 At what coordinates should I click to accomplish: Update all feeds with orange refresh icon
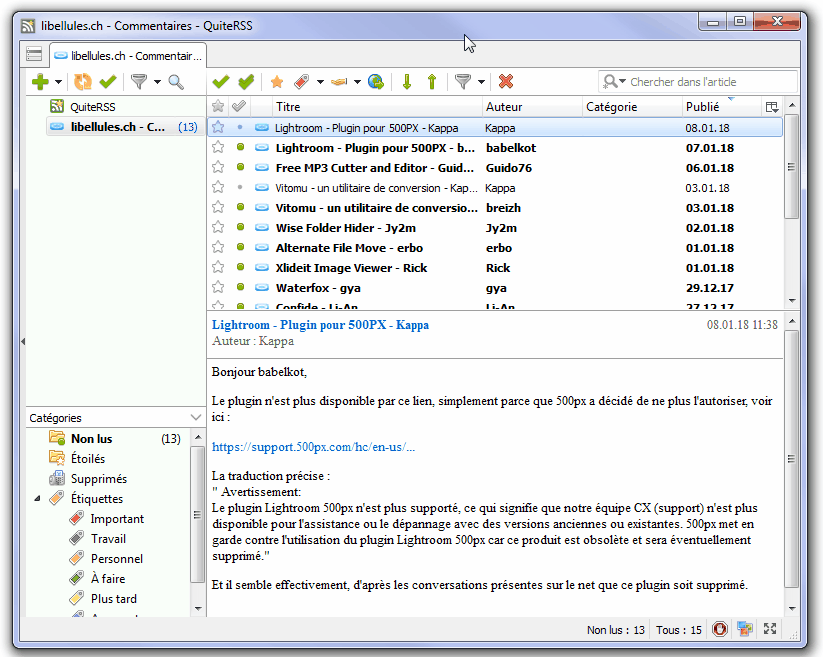click(82, 82)
